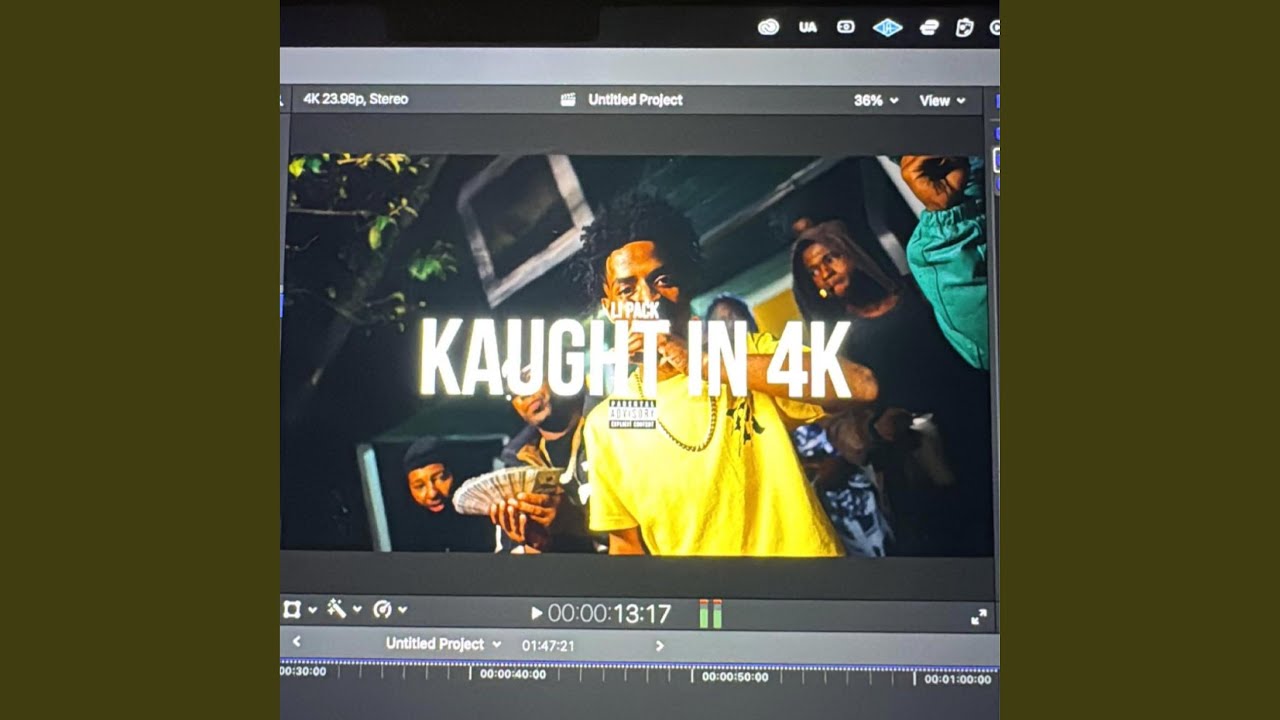Screen dimensions: 1280x720
Task: Click the magic wand enhancements icon
Action: [x=336, y=608]
